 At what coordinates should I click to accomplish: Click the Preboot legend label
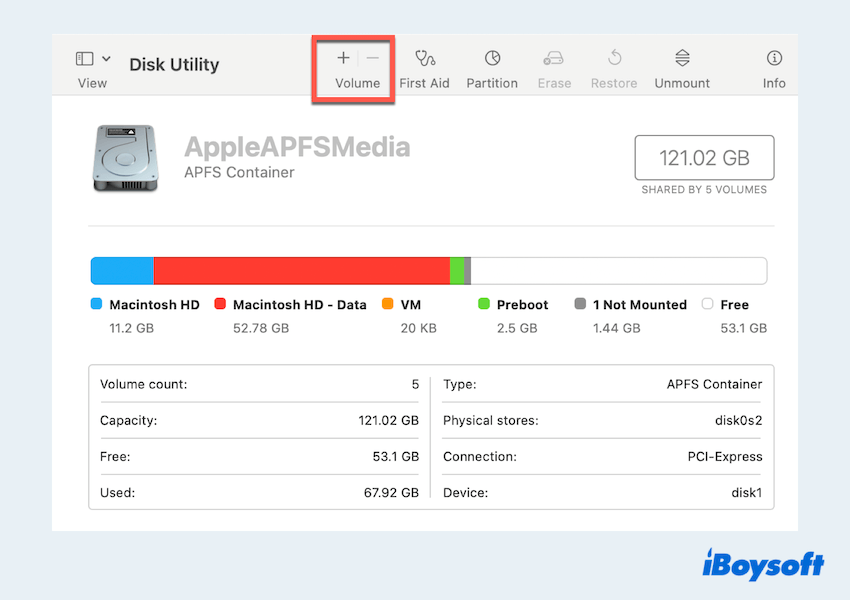[x=523, y=305]
